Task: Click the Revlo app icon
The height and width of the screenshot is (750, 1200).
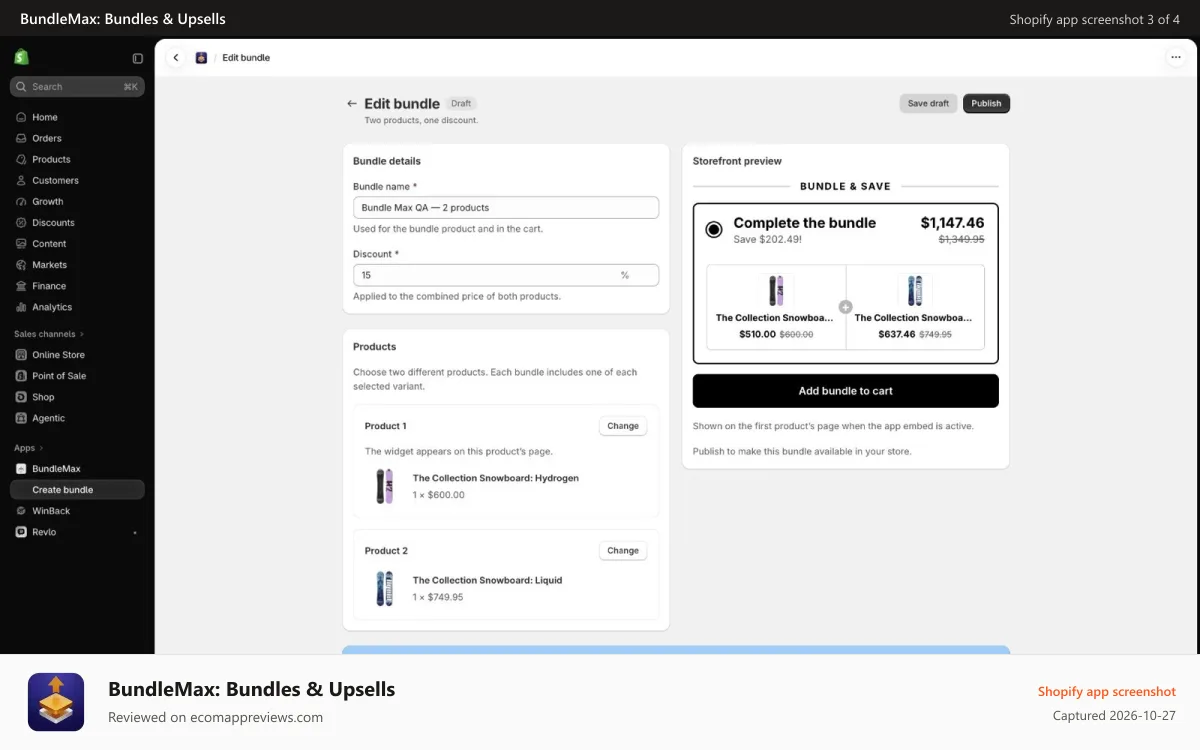Action: click(21, 532)
